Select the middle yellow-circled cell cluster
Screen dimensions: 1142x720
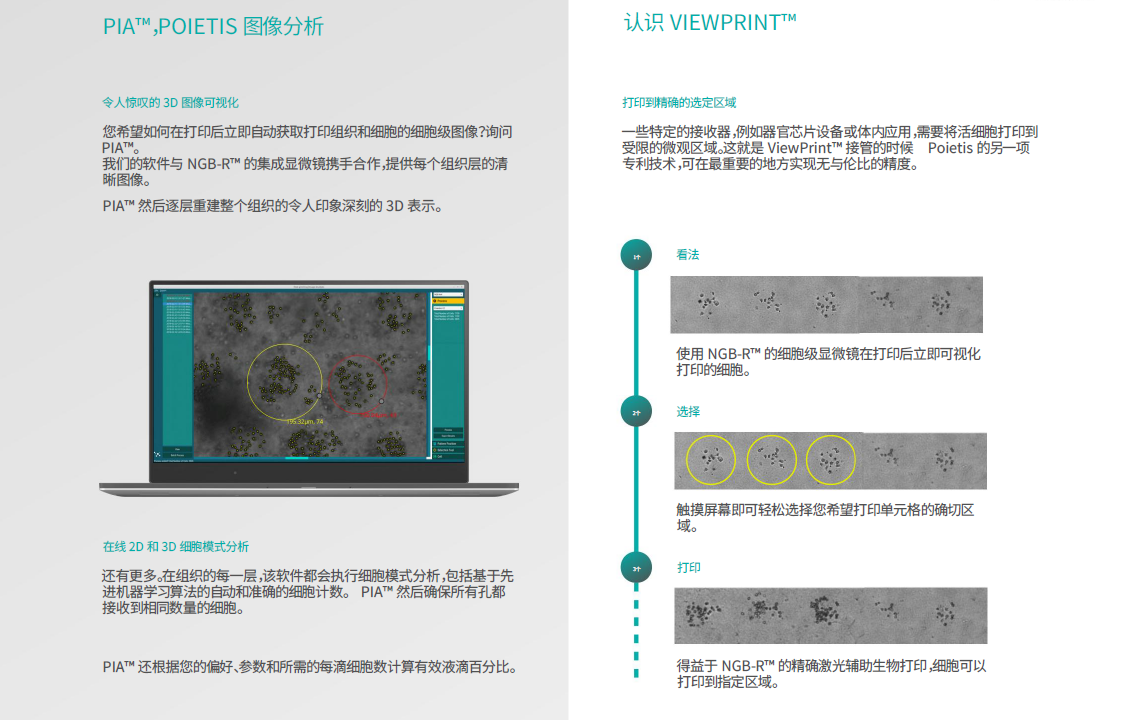point(771,460)
